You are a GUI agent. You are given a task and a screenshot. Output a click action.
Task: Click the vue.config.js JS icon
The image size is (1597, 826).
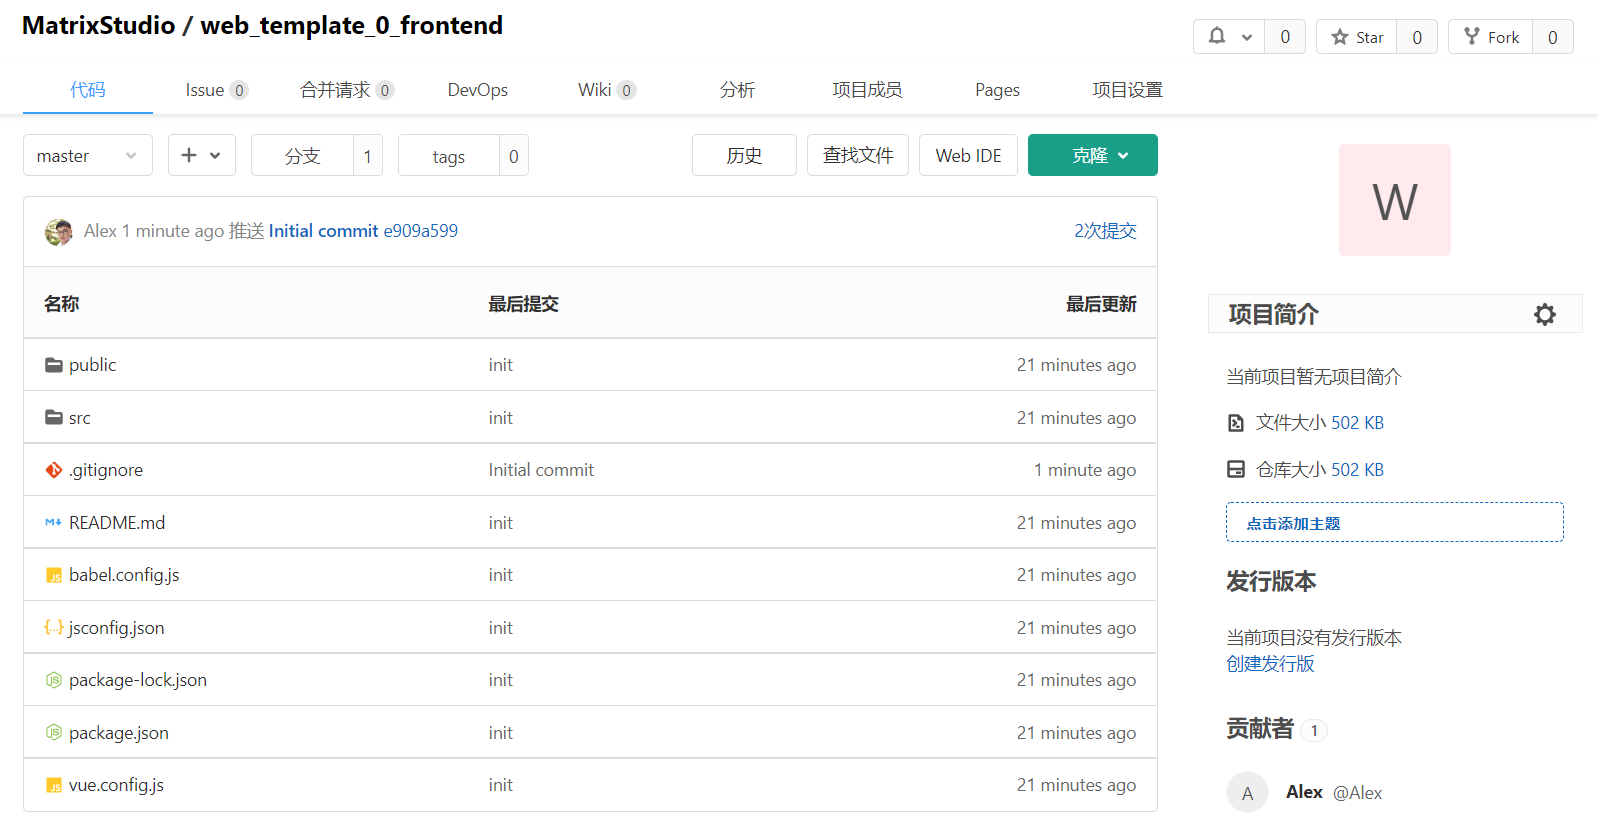click(54, 785)
